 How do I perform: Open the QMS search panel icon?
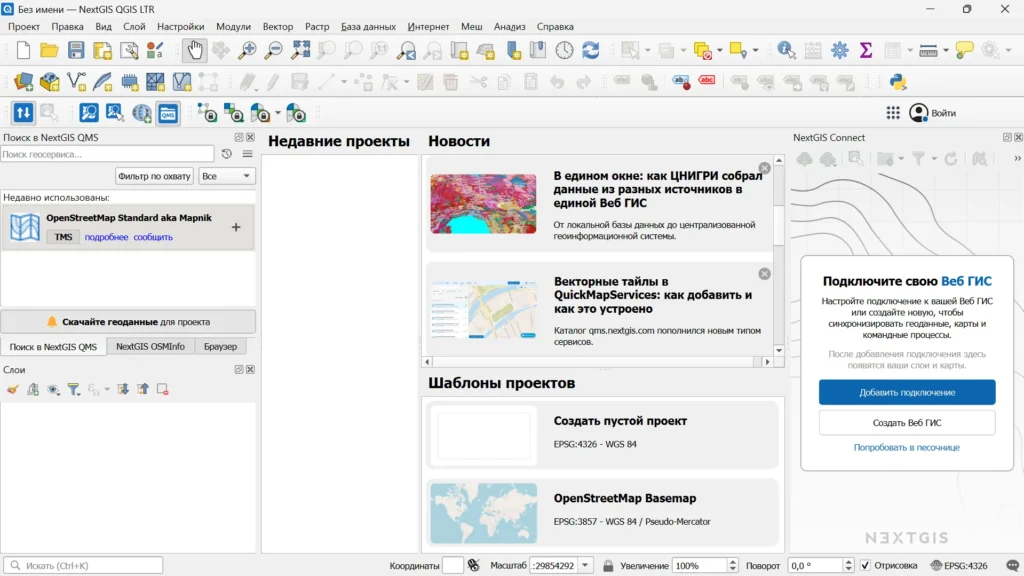coord(168,113)
